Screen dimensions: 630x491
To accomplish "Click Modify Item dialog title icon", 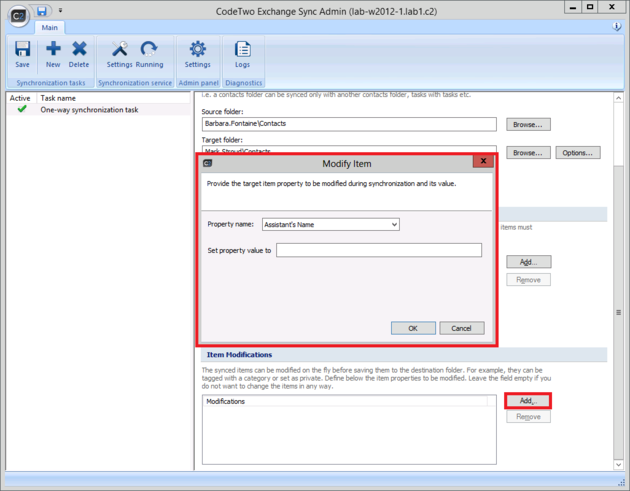I will 208,163.
